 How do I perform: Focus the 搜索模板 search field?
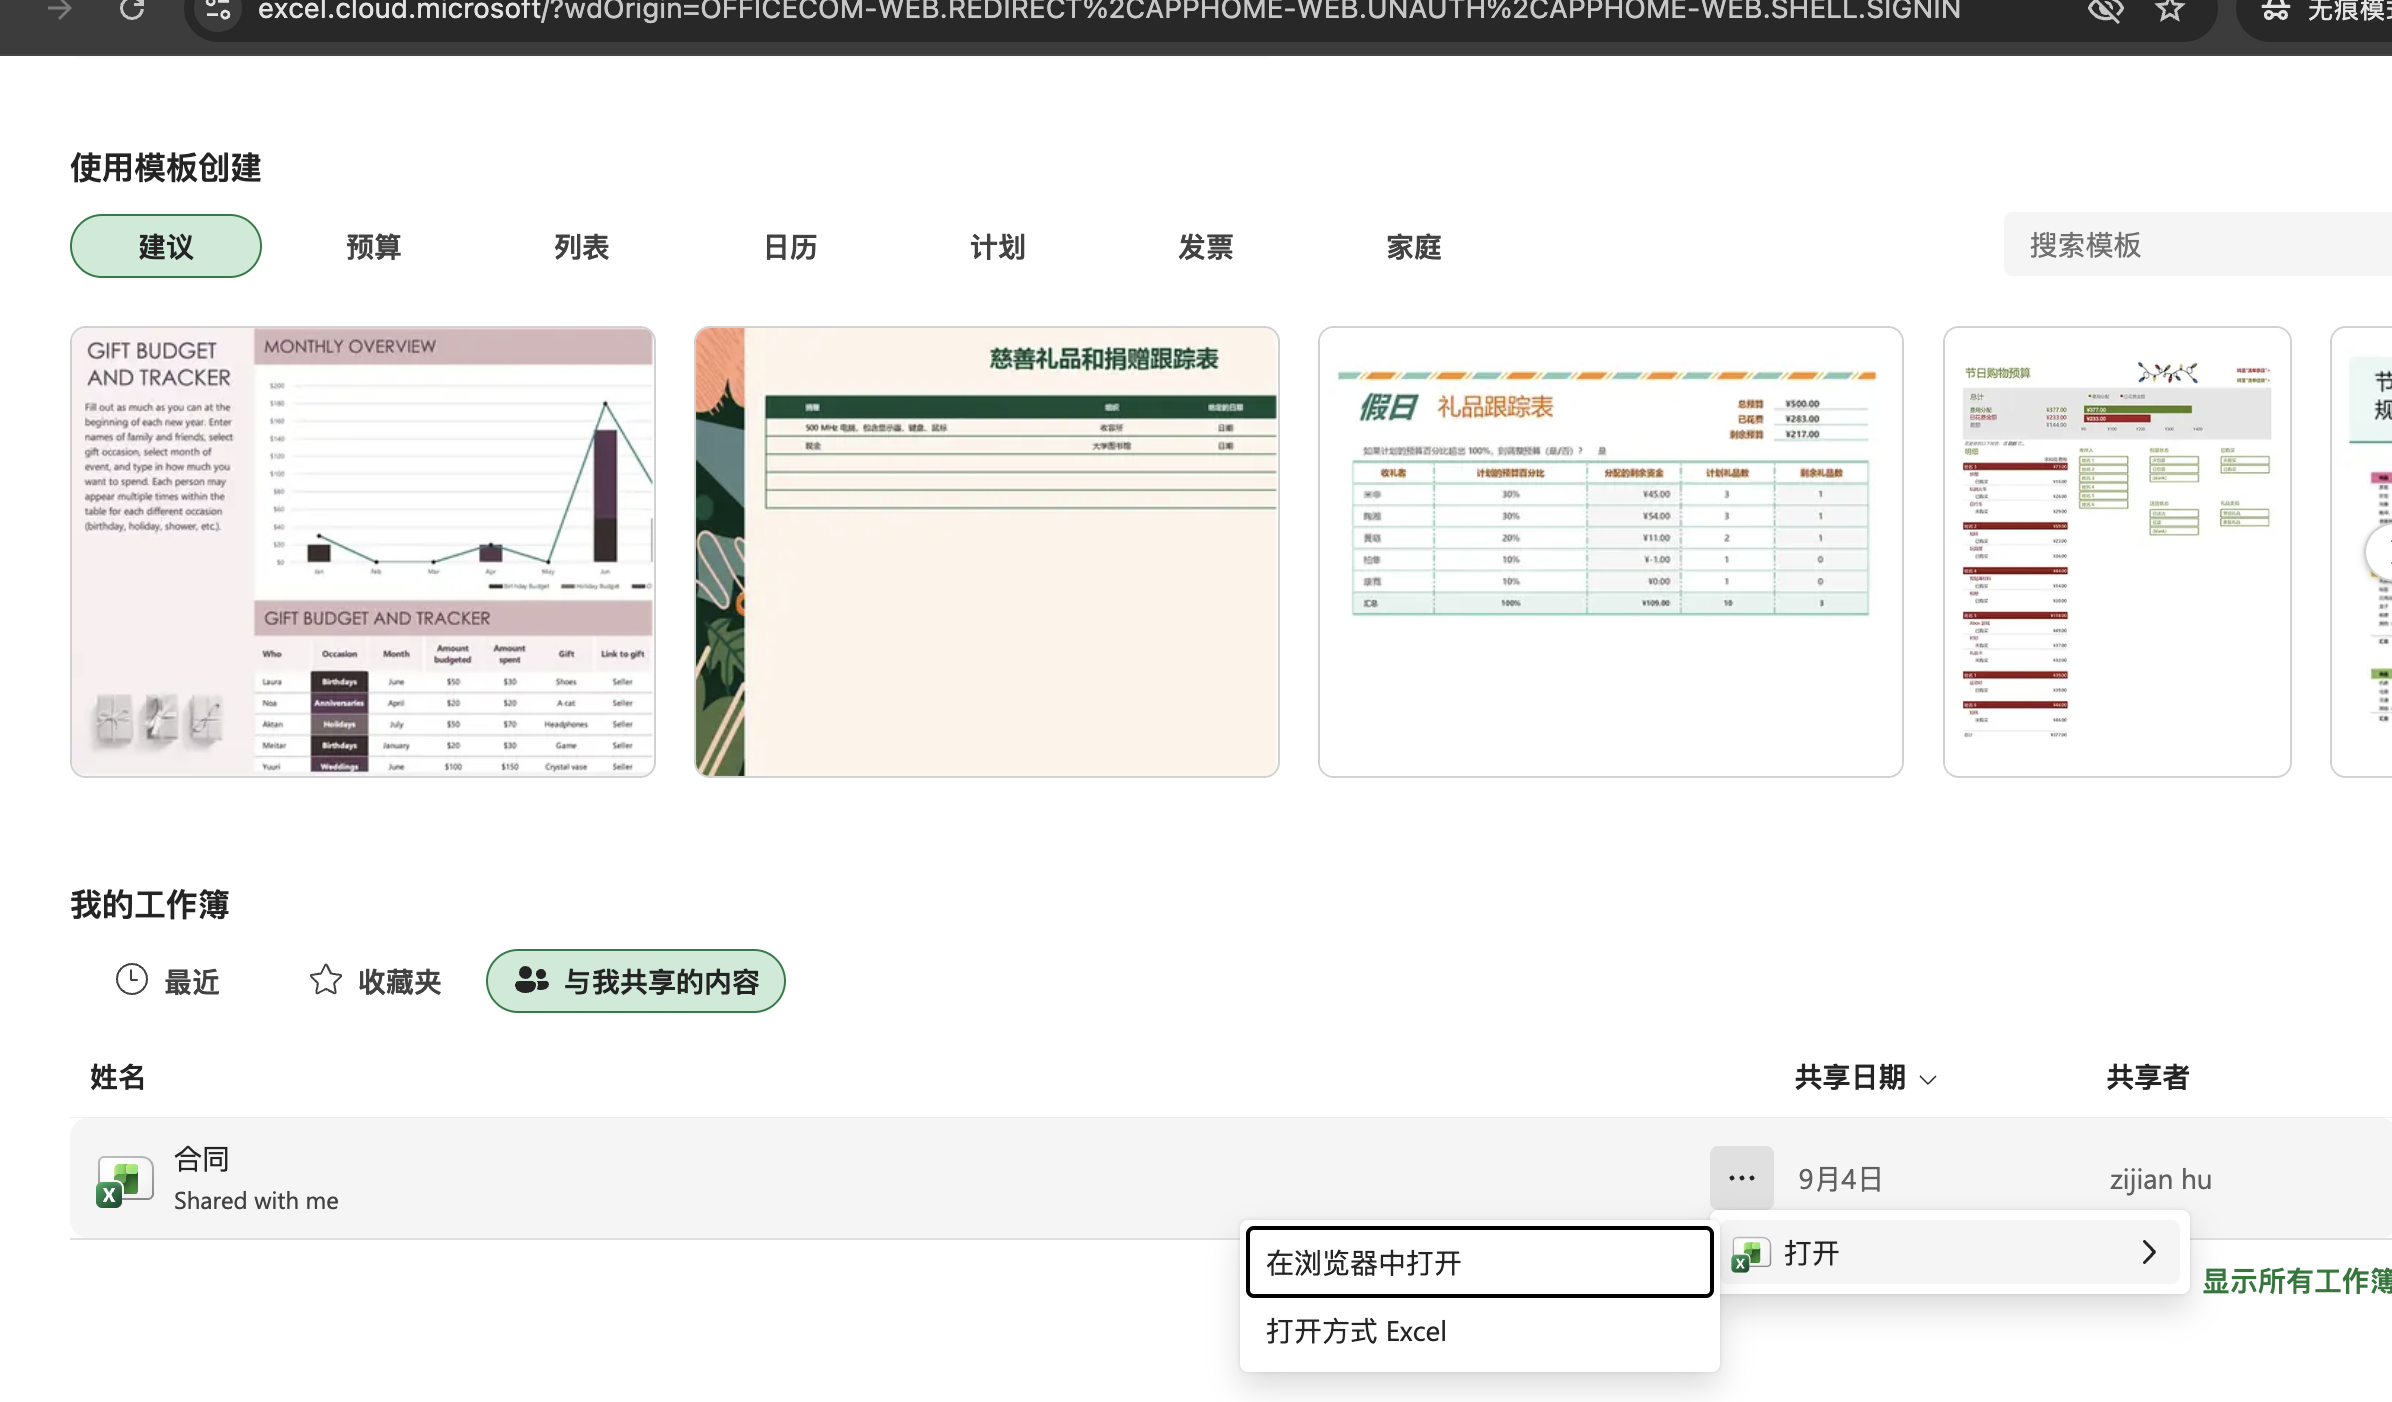(2198, 244)
